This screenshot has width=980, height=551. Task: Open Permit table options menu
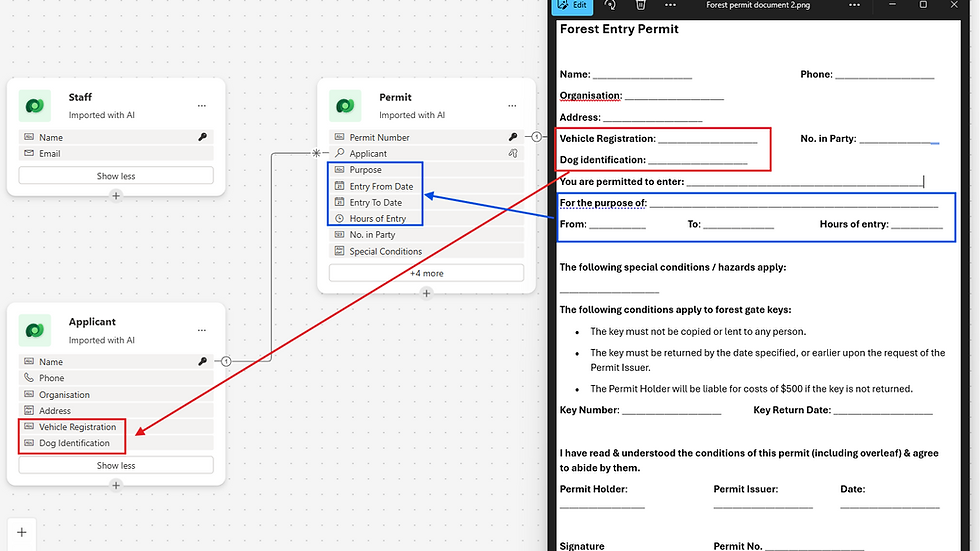click(512, 106)
